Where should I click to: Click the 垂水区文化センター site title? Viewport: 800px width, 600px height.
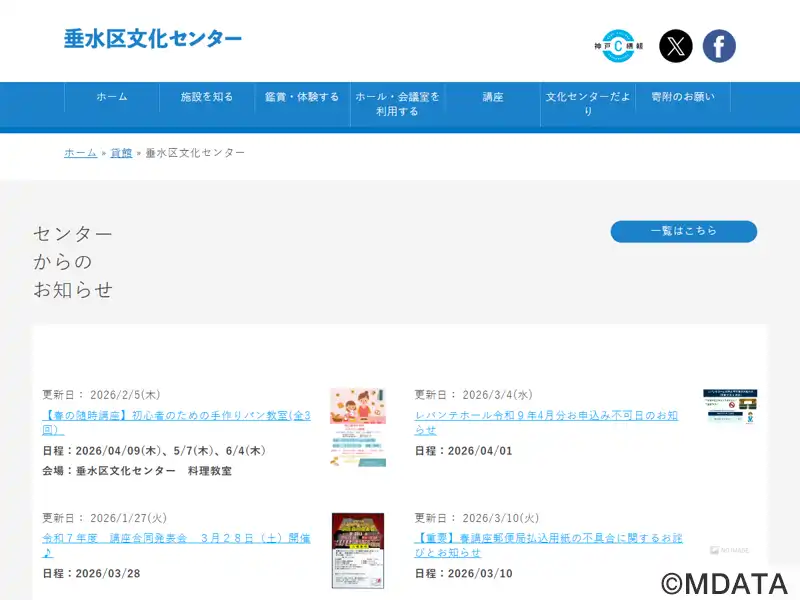click(153, 39)
